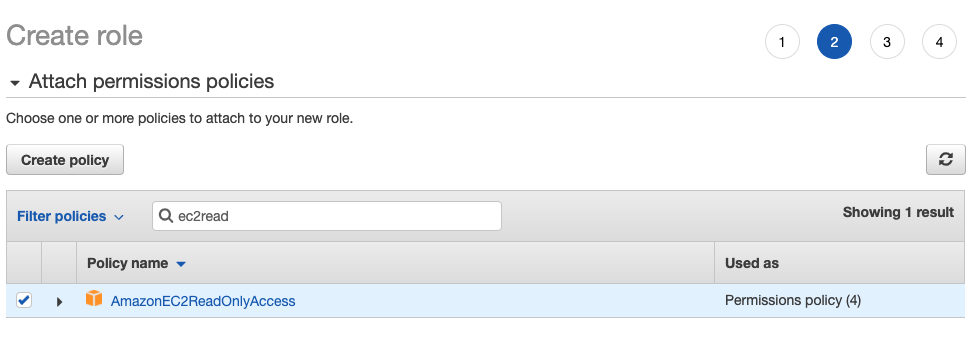Viewport: 970px width, 360px height.
Task: Click the Policy name column header
Action: point(127,264)
